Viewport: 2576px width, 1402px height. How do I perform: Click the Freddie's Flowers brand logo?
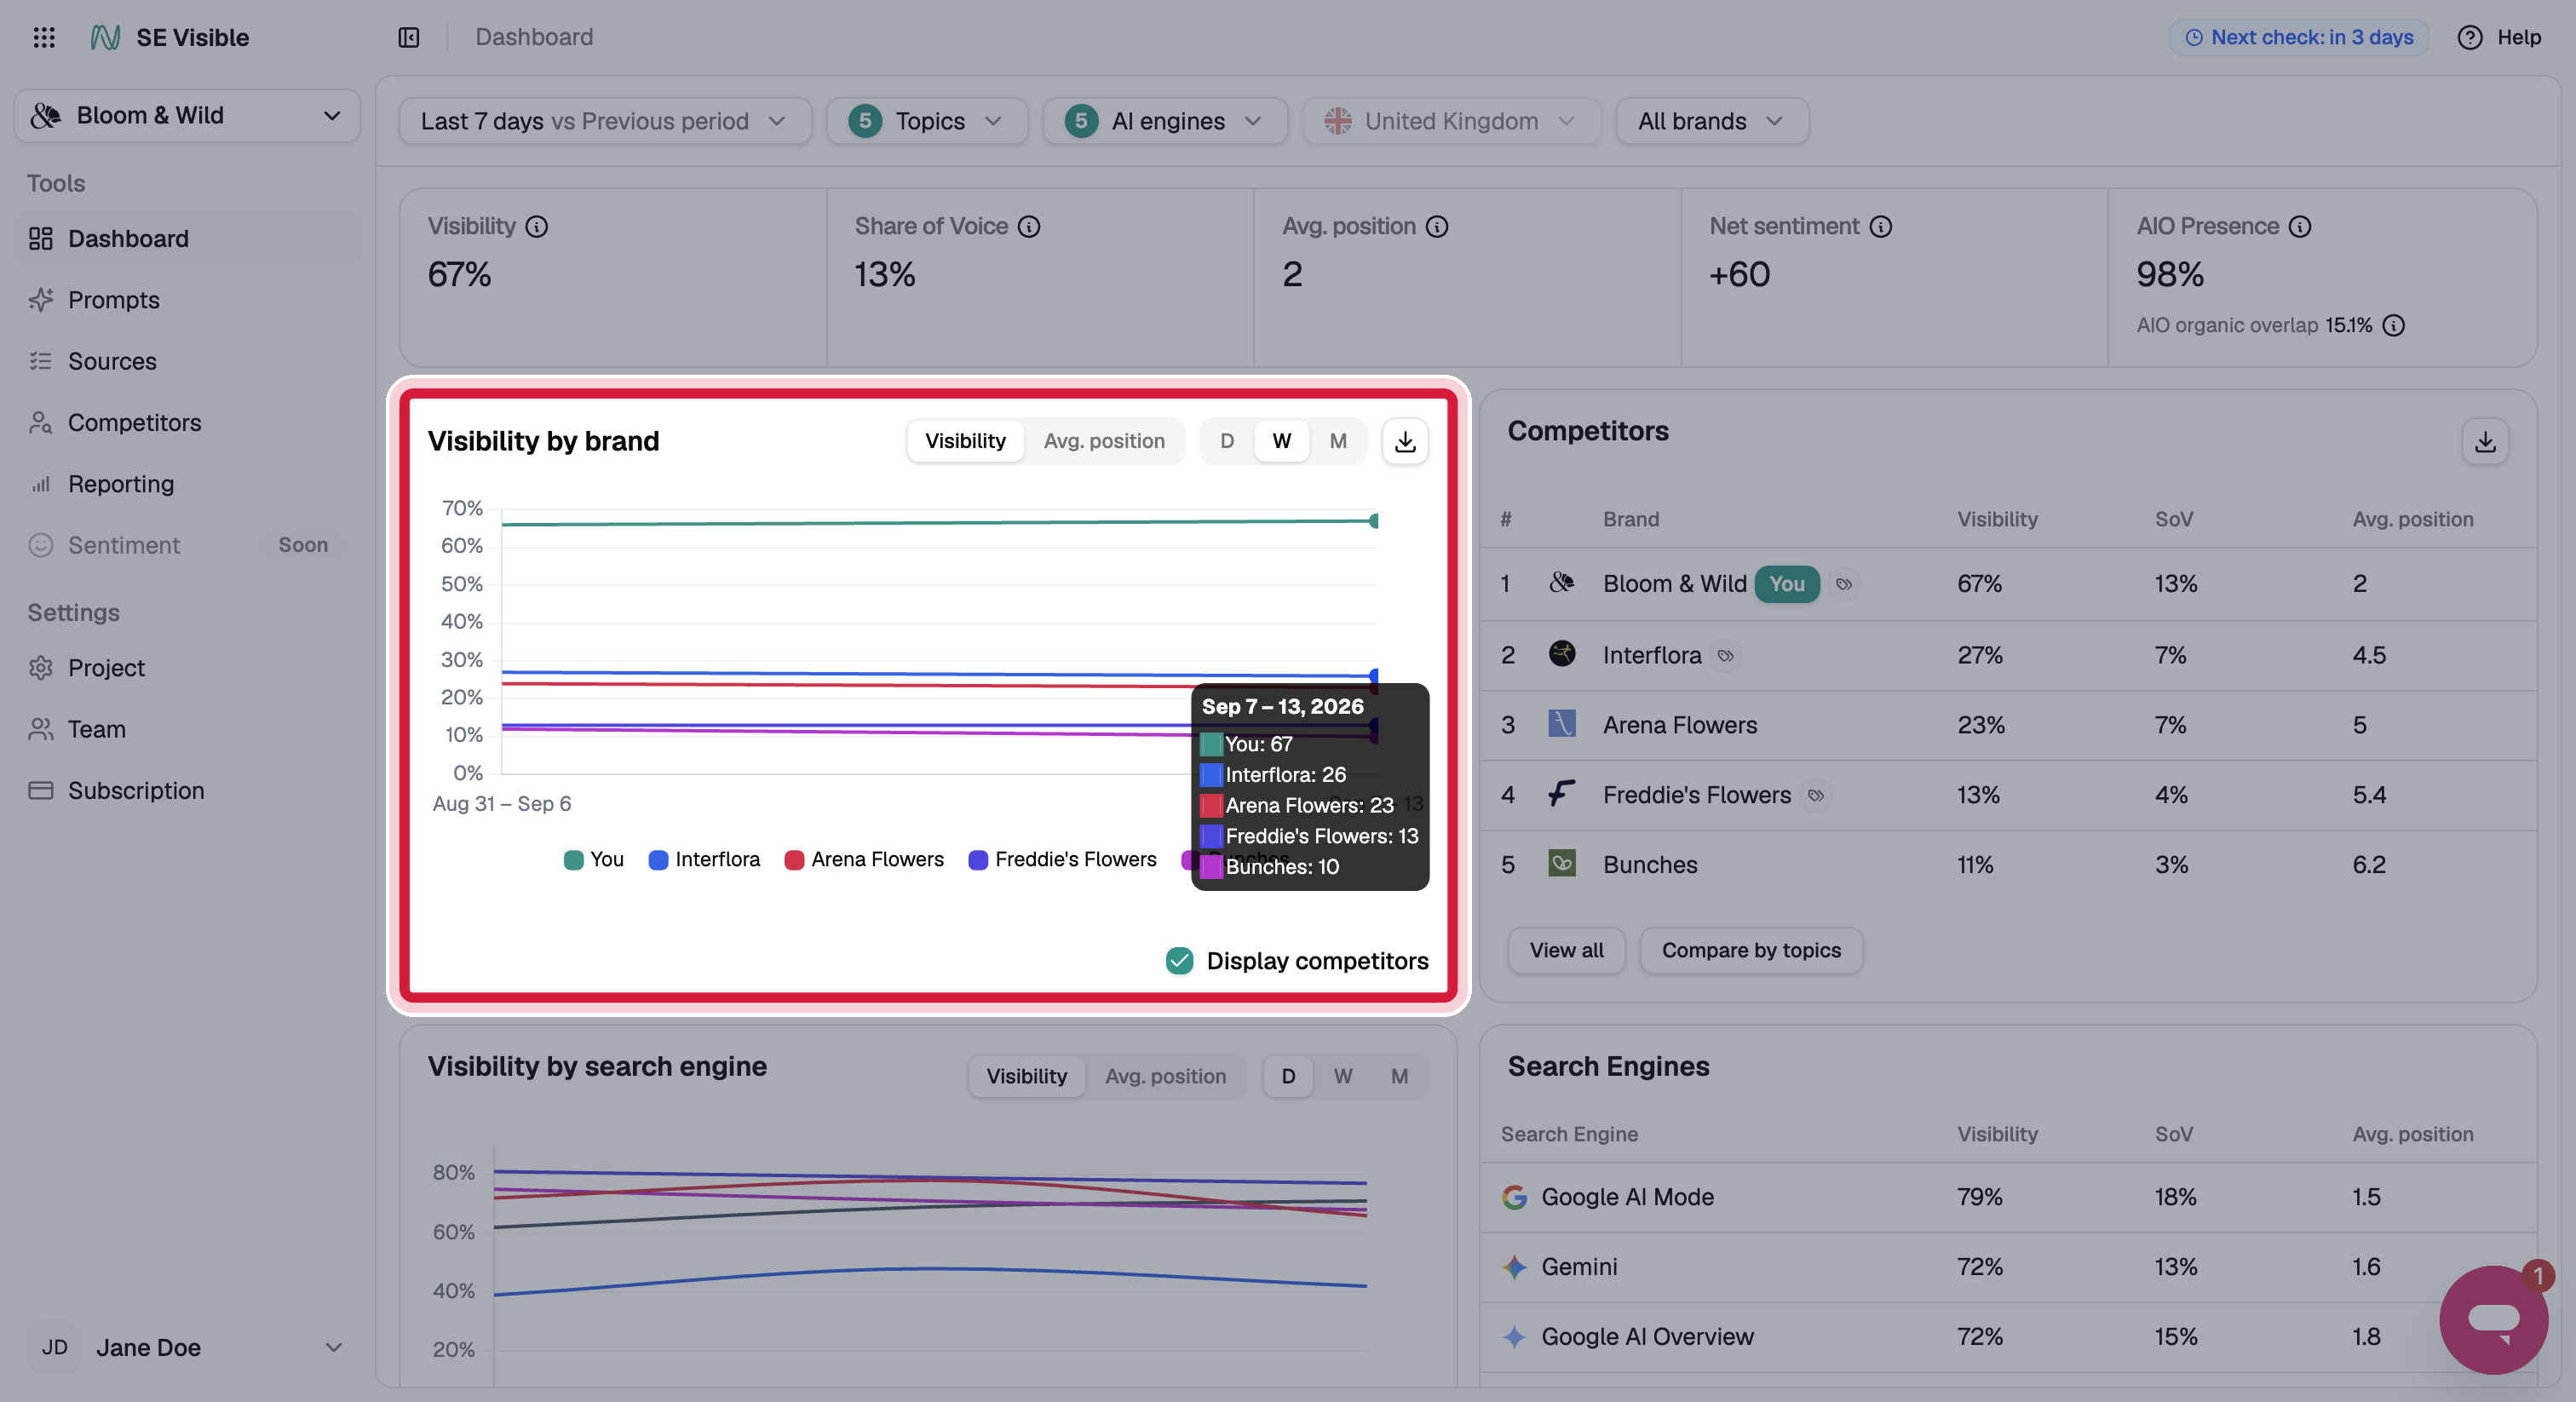[x=1561, y=794]
